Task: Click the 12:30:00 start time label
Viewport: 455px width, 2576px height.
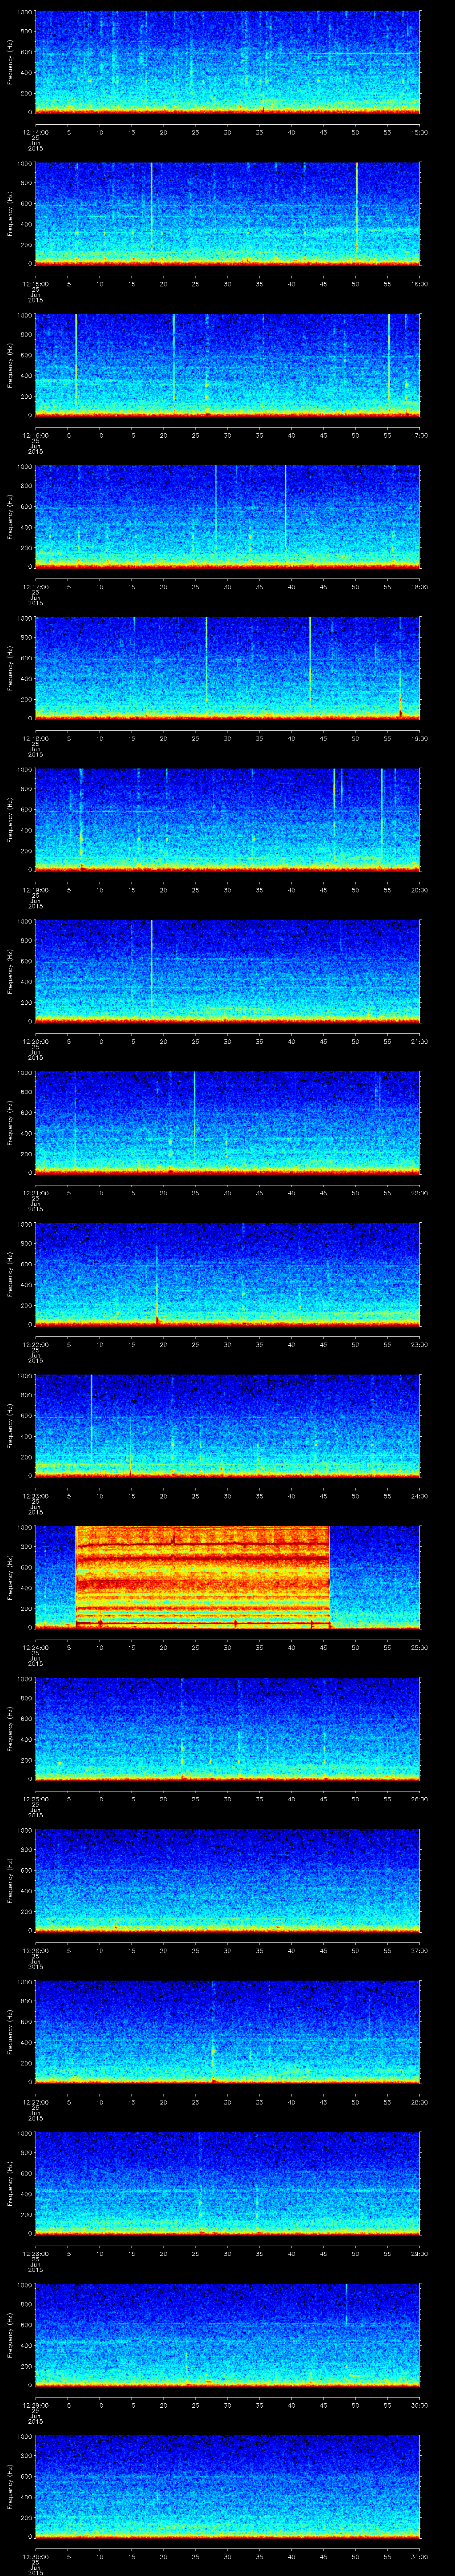Action: [35, 2557]
